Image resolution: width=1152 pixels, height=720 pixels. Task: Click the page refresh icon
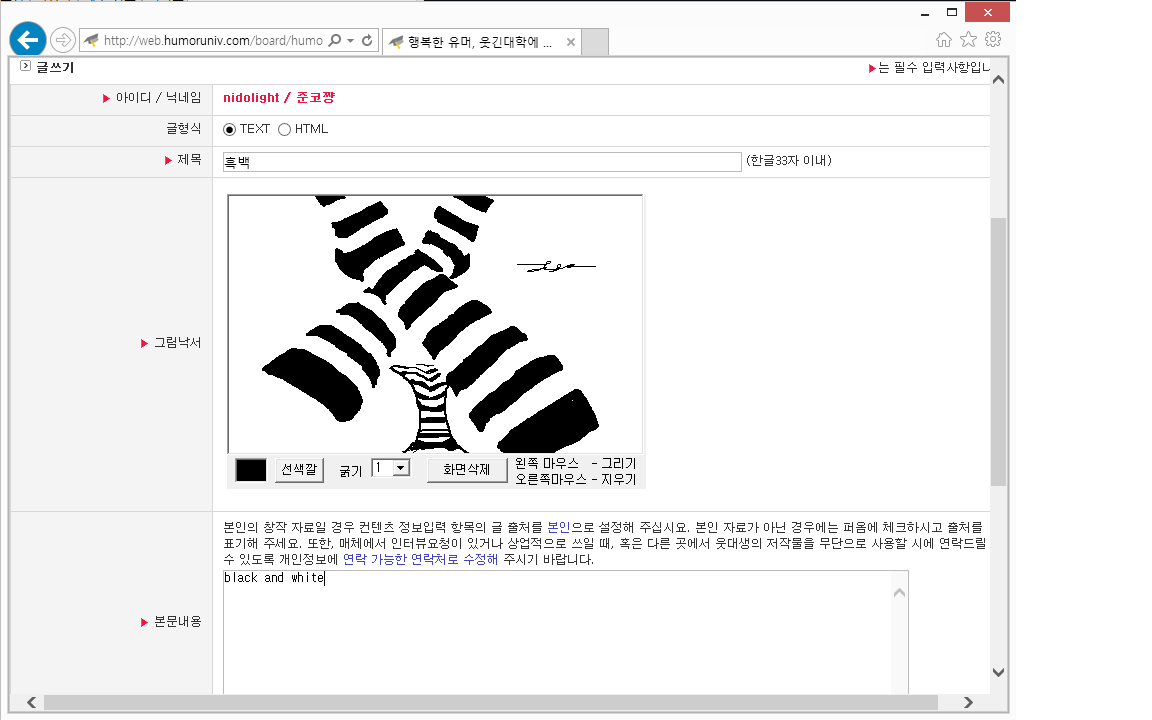point(367,41)
